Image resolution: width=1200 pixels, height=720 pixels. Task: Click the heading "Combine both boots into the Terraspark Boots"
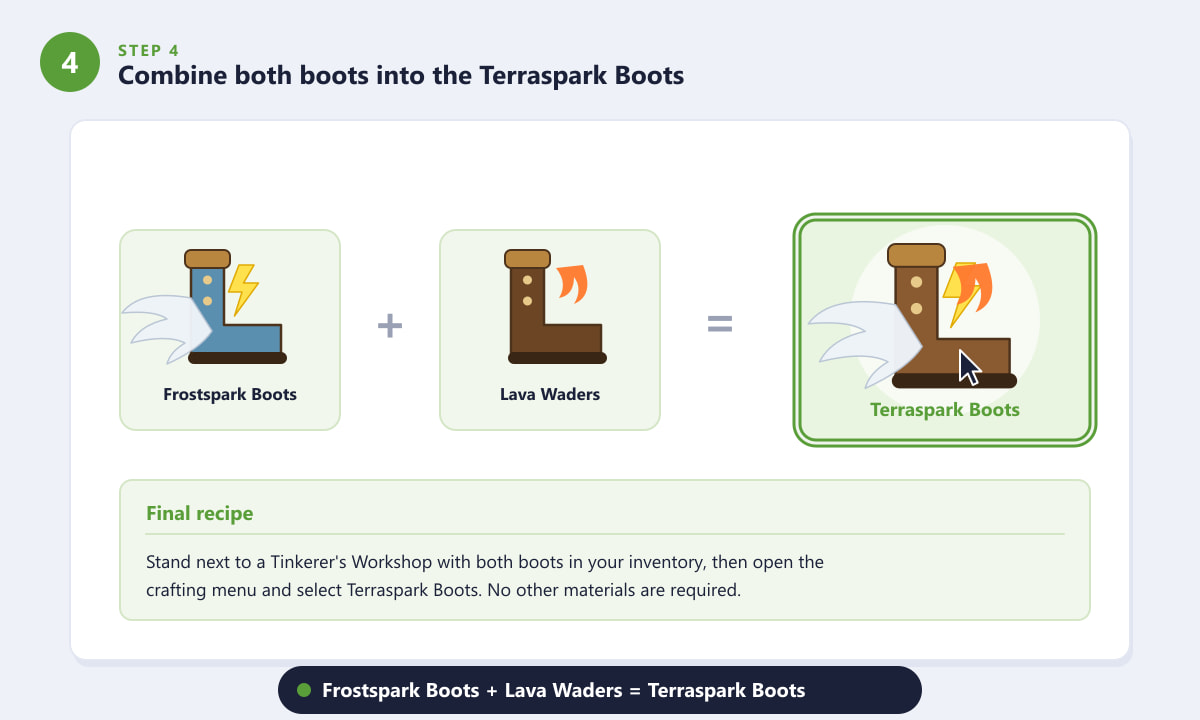[401, 76]
